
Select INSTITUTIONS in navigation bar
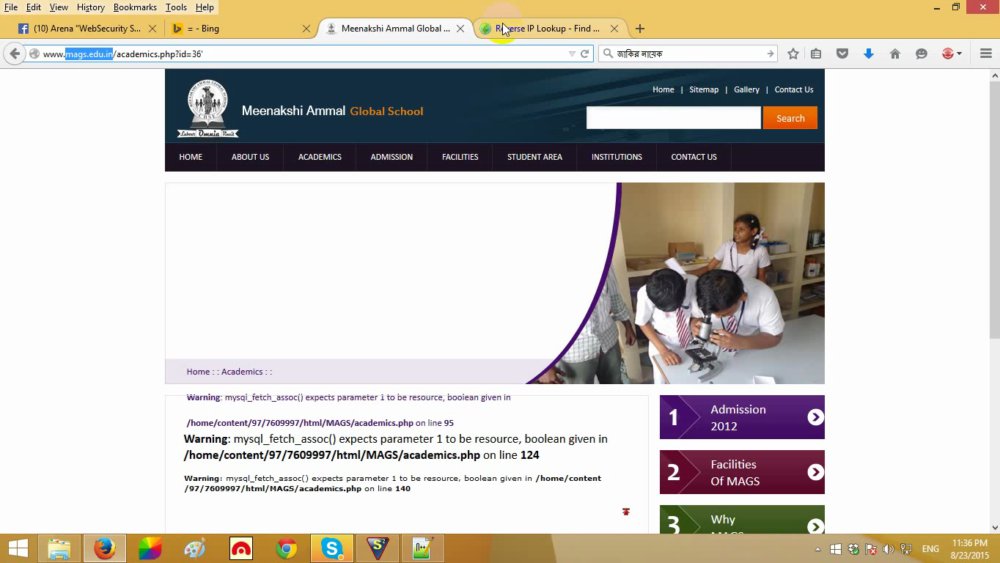click(617, 157)
